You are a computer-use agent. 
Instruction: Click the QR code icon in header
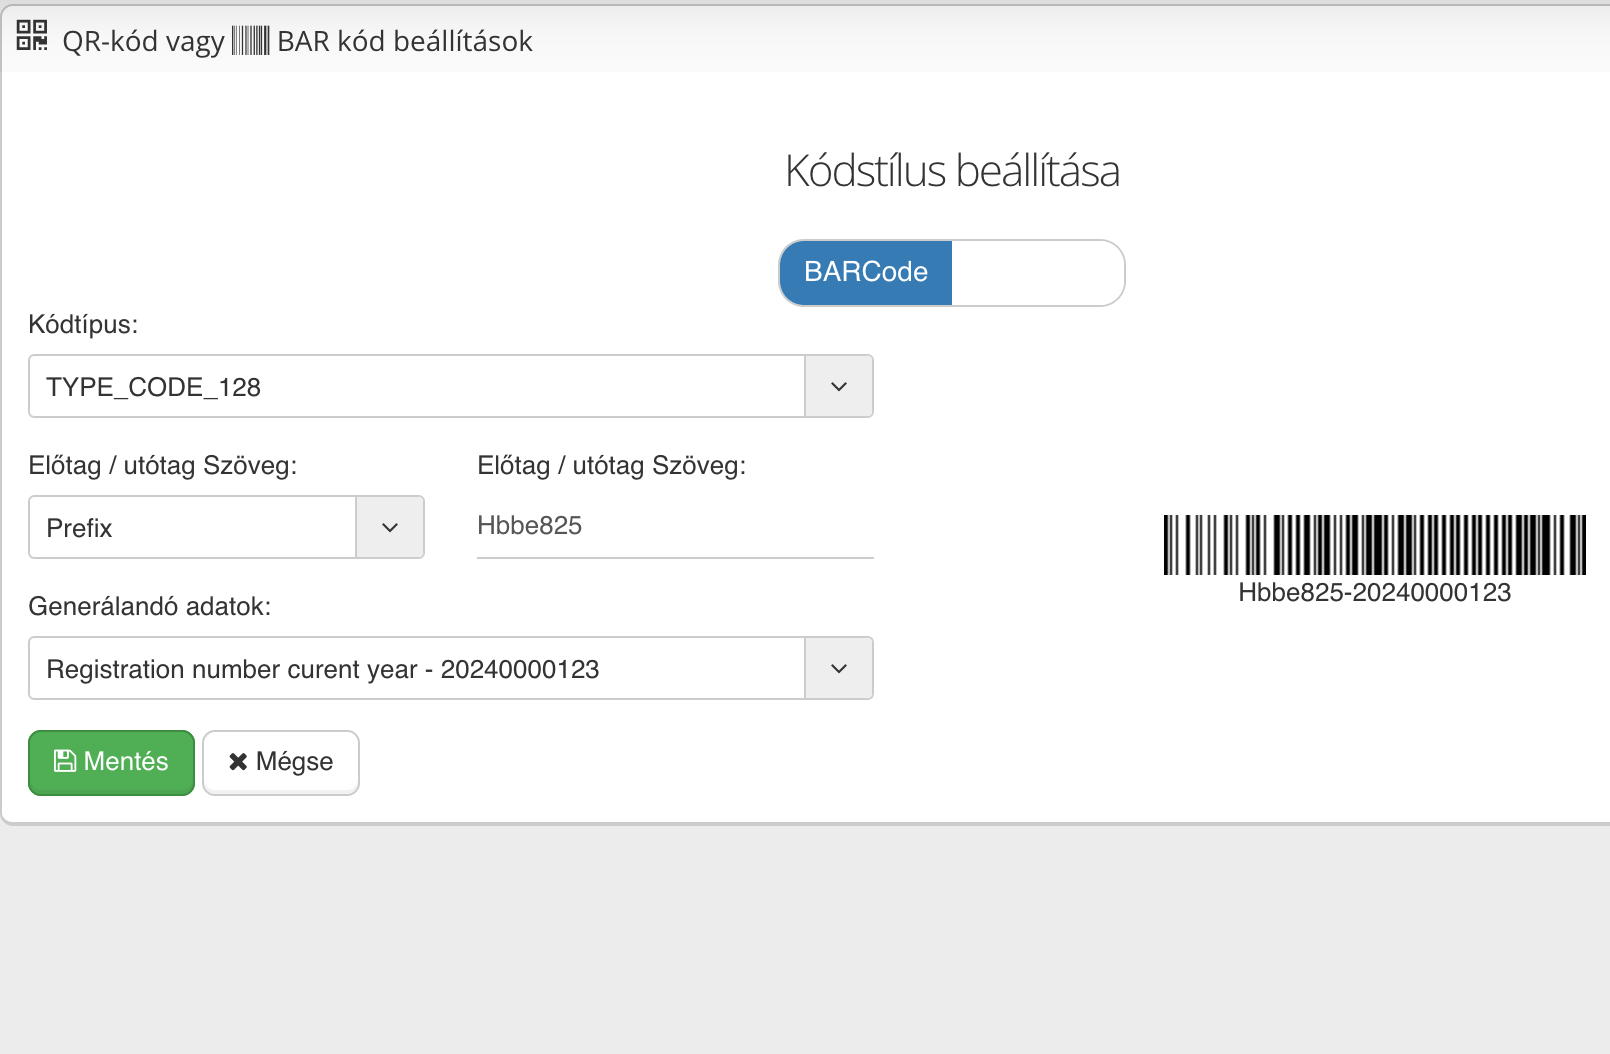(x=32, y=36)
